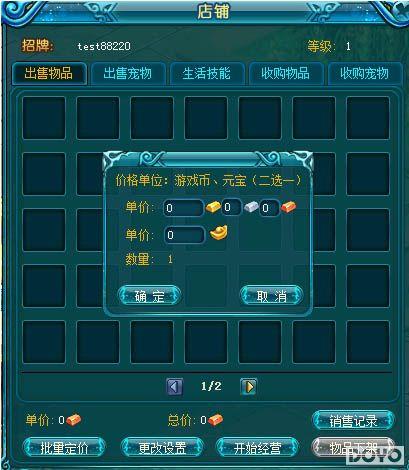The width and height of the screenshot is (409, 470).
Task: Click the 开始经营 button
Action: pyautogui.click(x=257, y=448)
